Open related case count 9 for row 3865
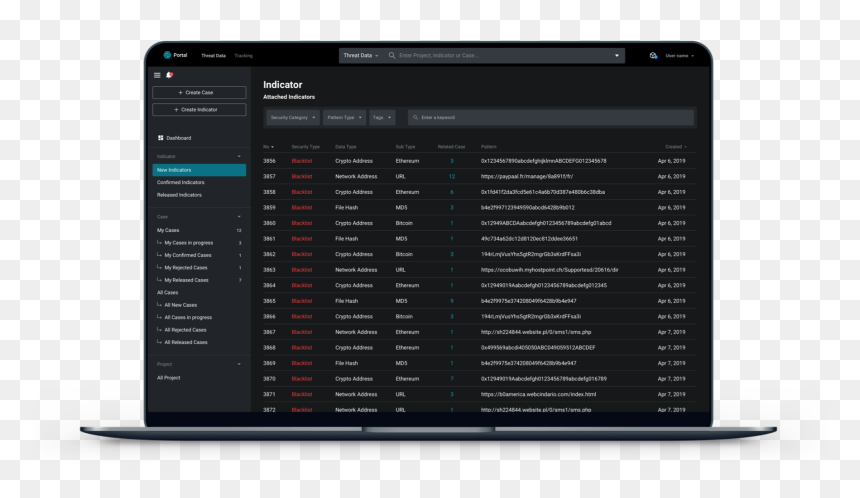This screenshot has height=498, width=860. 452,301
